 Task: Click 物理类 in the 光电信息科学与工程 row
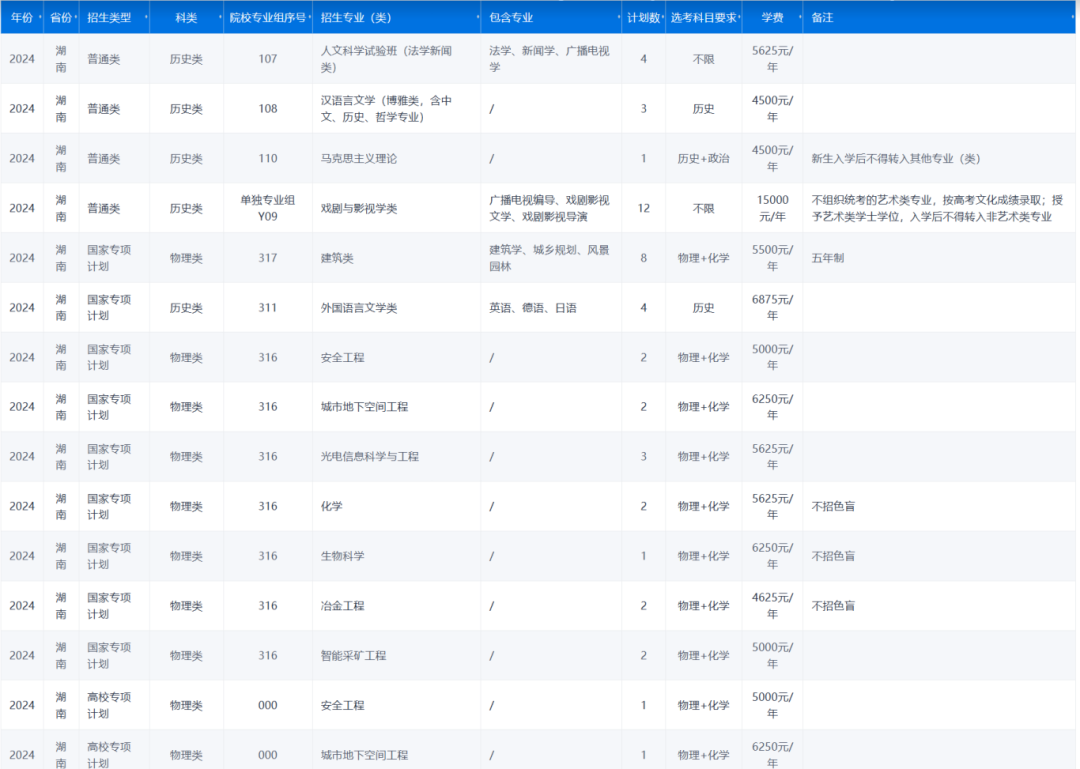[186, 456]
